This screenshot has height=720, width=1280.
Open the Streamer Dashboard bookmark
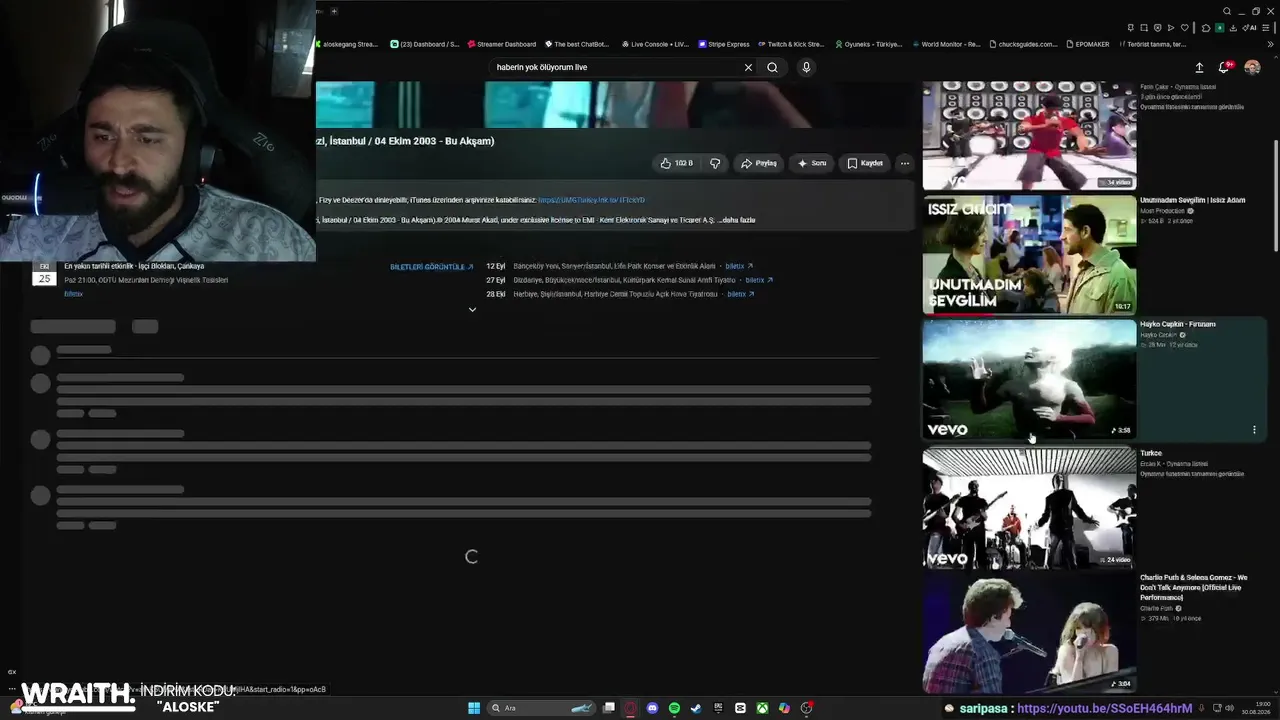(501, 44)
